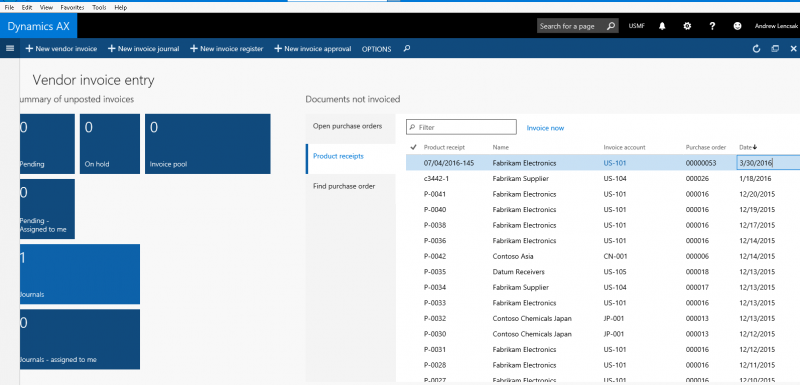Select product receipt P-0033
This screenshot has width=800, height=385.
[435, 303]
